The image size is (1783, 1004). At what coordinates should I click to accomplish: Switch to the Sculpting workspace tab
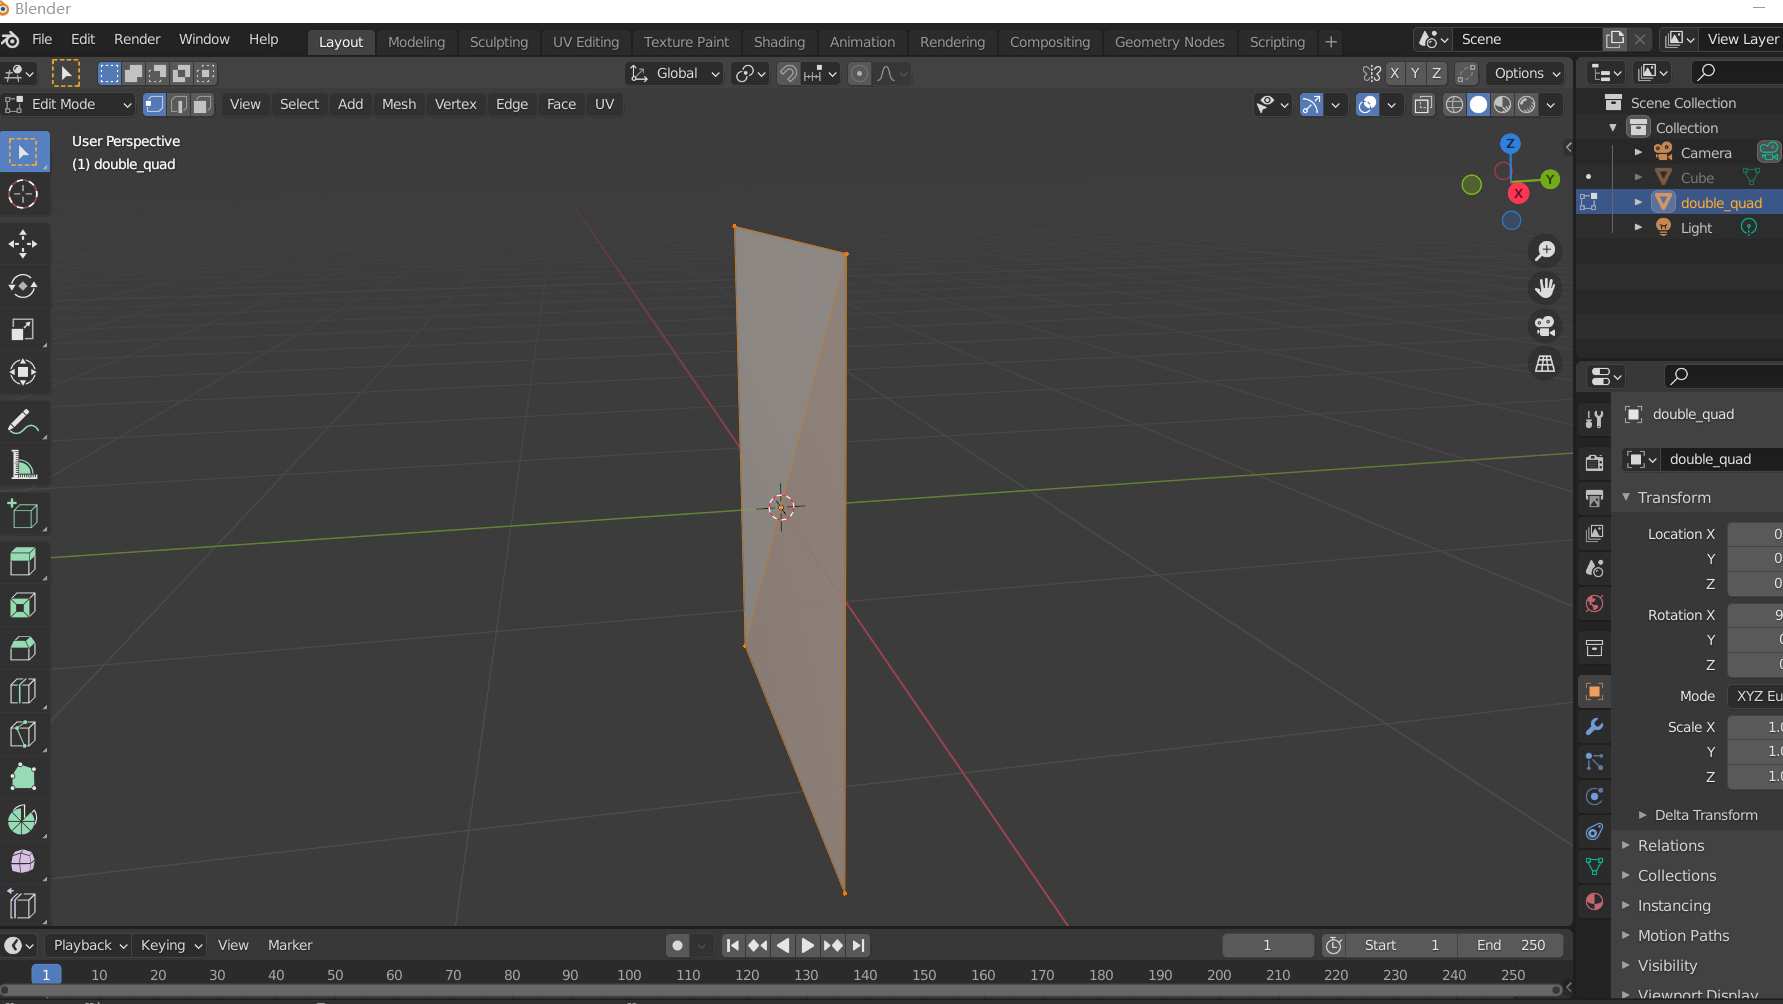pos(498,42)
